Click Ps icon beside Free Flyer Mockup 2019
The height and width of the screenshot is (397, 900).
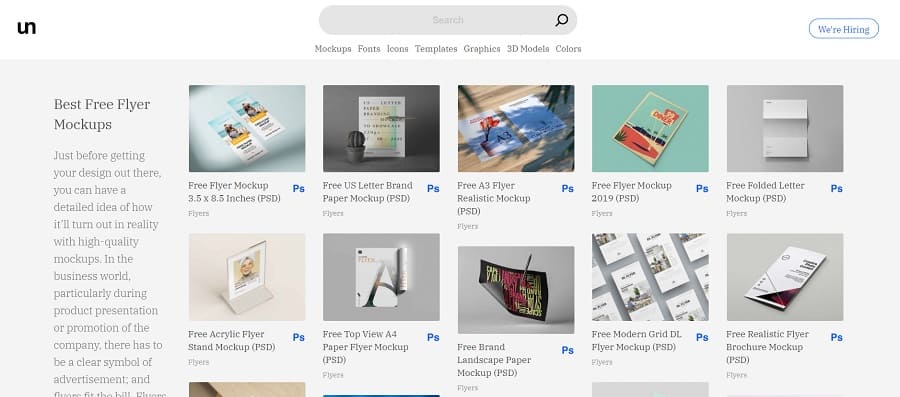click(702, 189)
